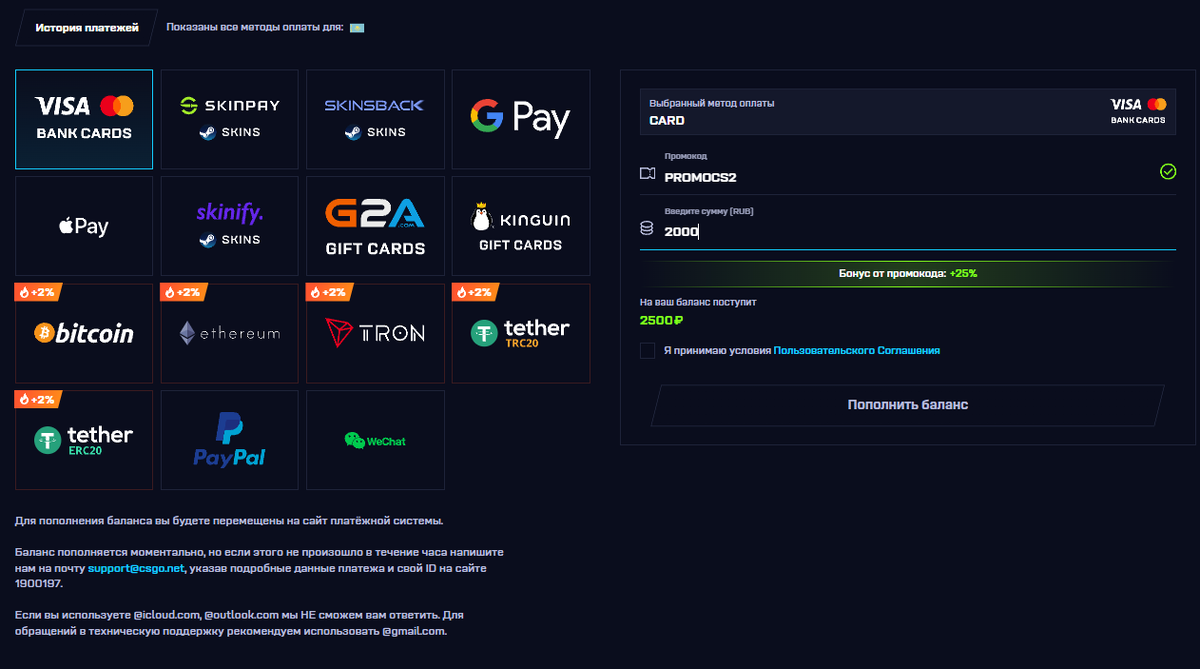Click the selected payment method CARD box
1200x669 pixels.
coord(908,111)
